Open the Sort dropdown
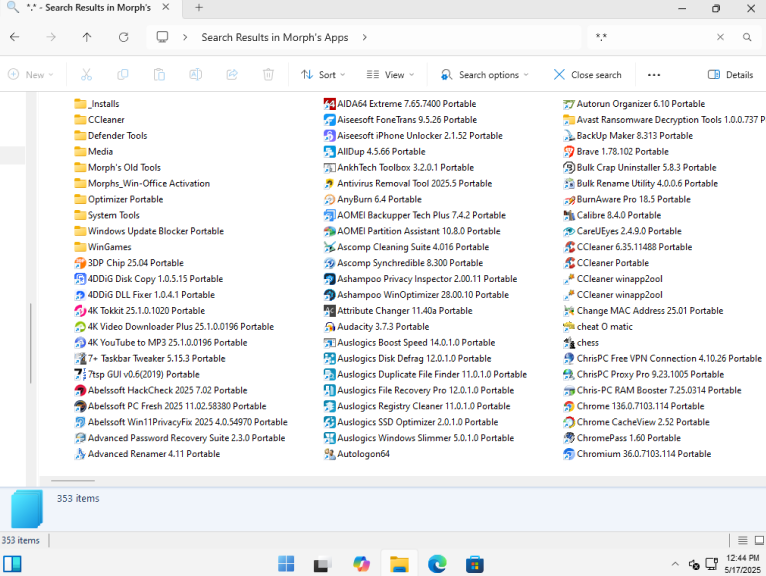The image size is (766, 576). coord(323,75)
